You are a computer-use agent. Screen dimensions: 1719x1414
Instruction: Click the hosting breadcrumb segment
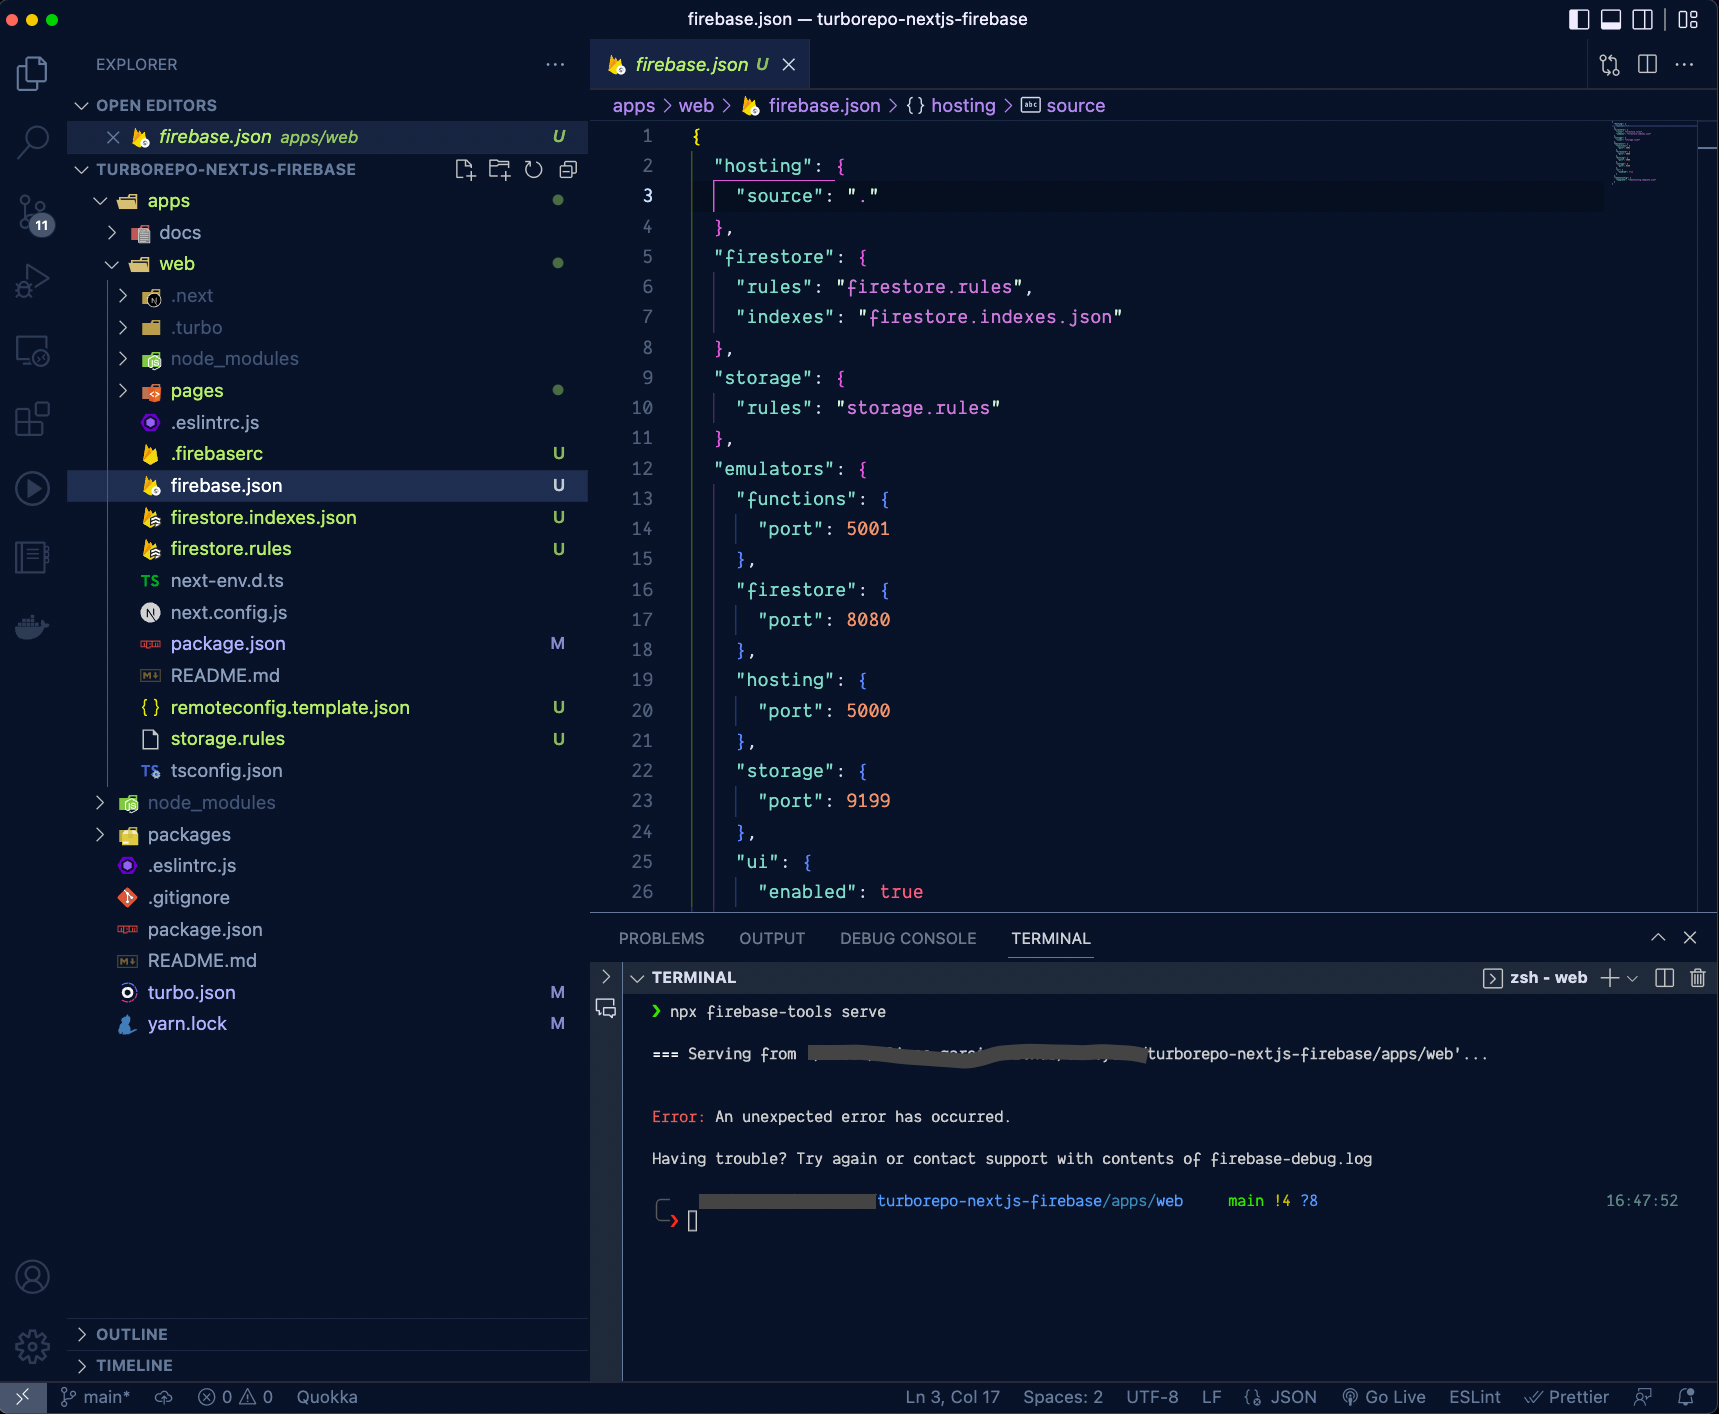[952, 106]
